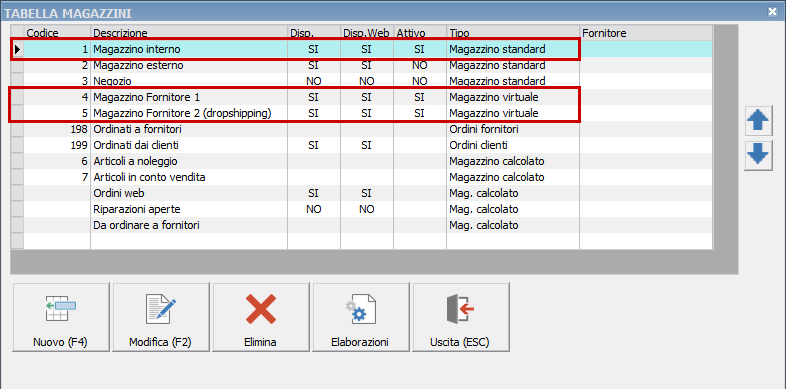Click Tipo cell 'Ordini clienti'
Viewport: 786px width, 389px height.
pyautogui.click(x=513, y=145)
